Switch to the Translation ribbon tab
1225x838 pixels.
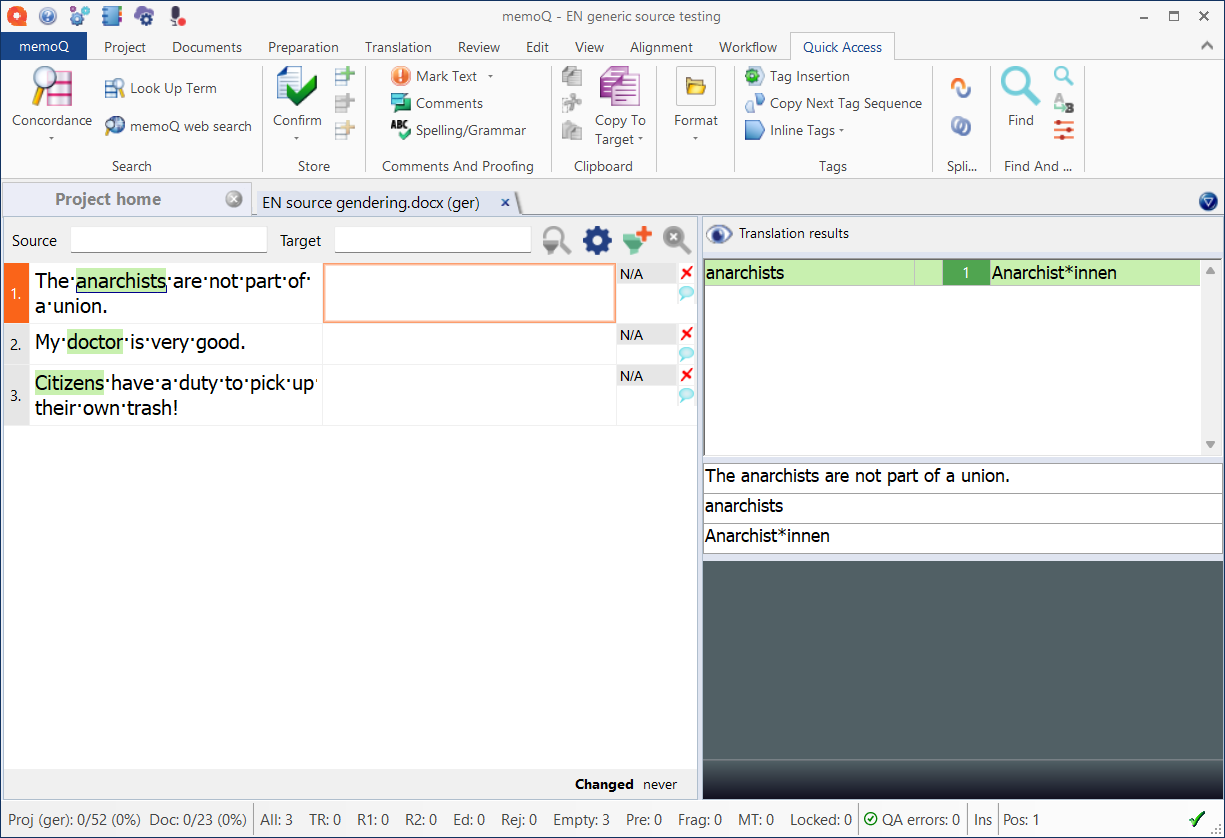pos(398,47)
